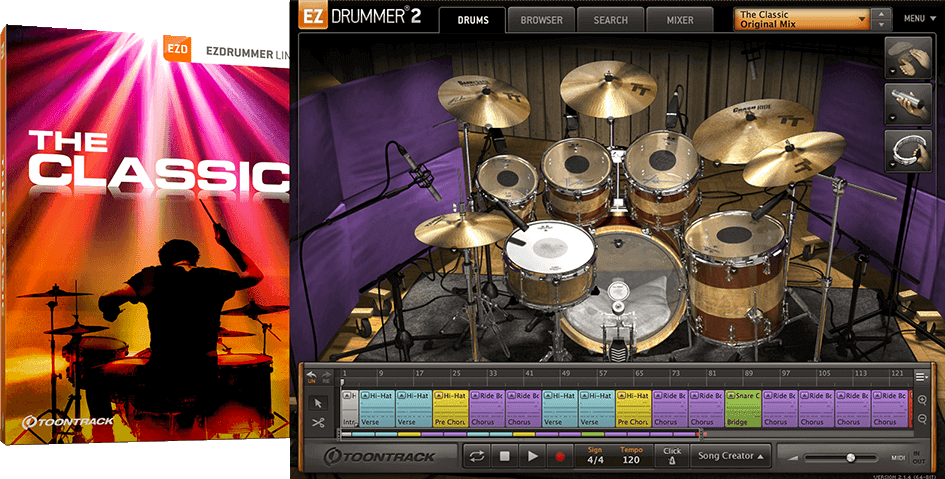
Task: Click the song overview bar below the track
Action: [523, 434]
